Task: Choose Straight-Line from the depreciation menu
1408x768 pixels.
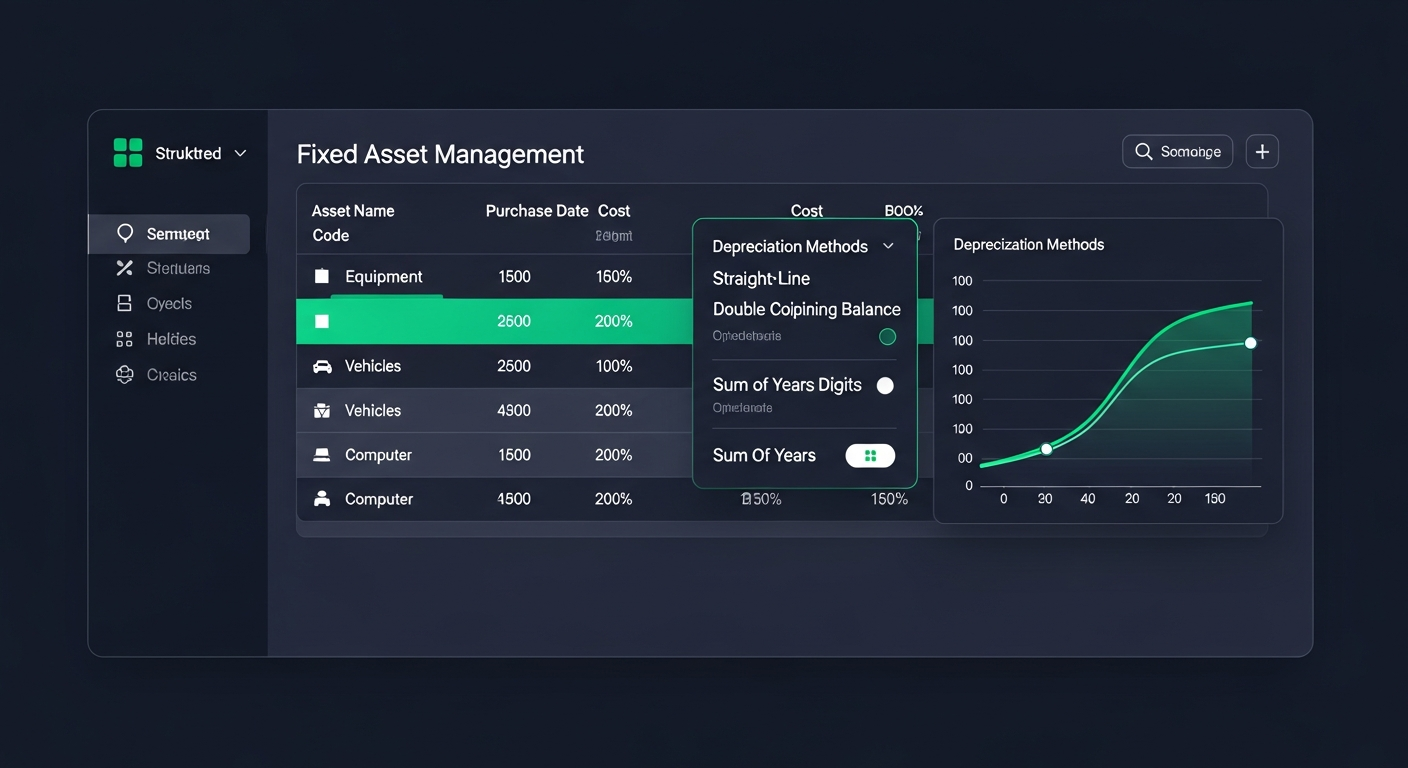Action: point(761,279)
